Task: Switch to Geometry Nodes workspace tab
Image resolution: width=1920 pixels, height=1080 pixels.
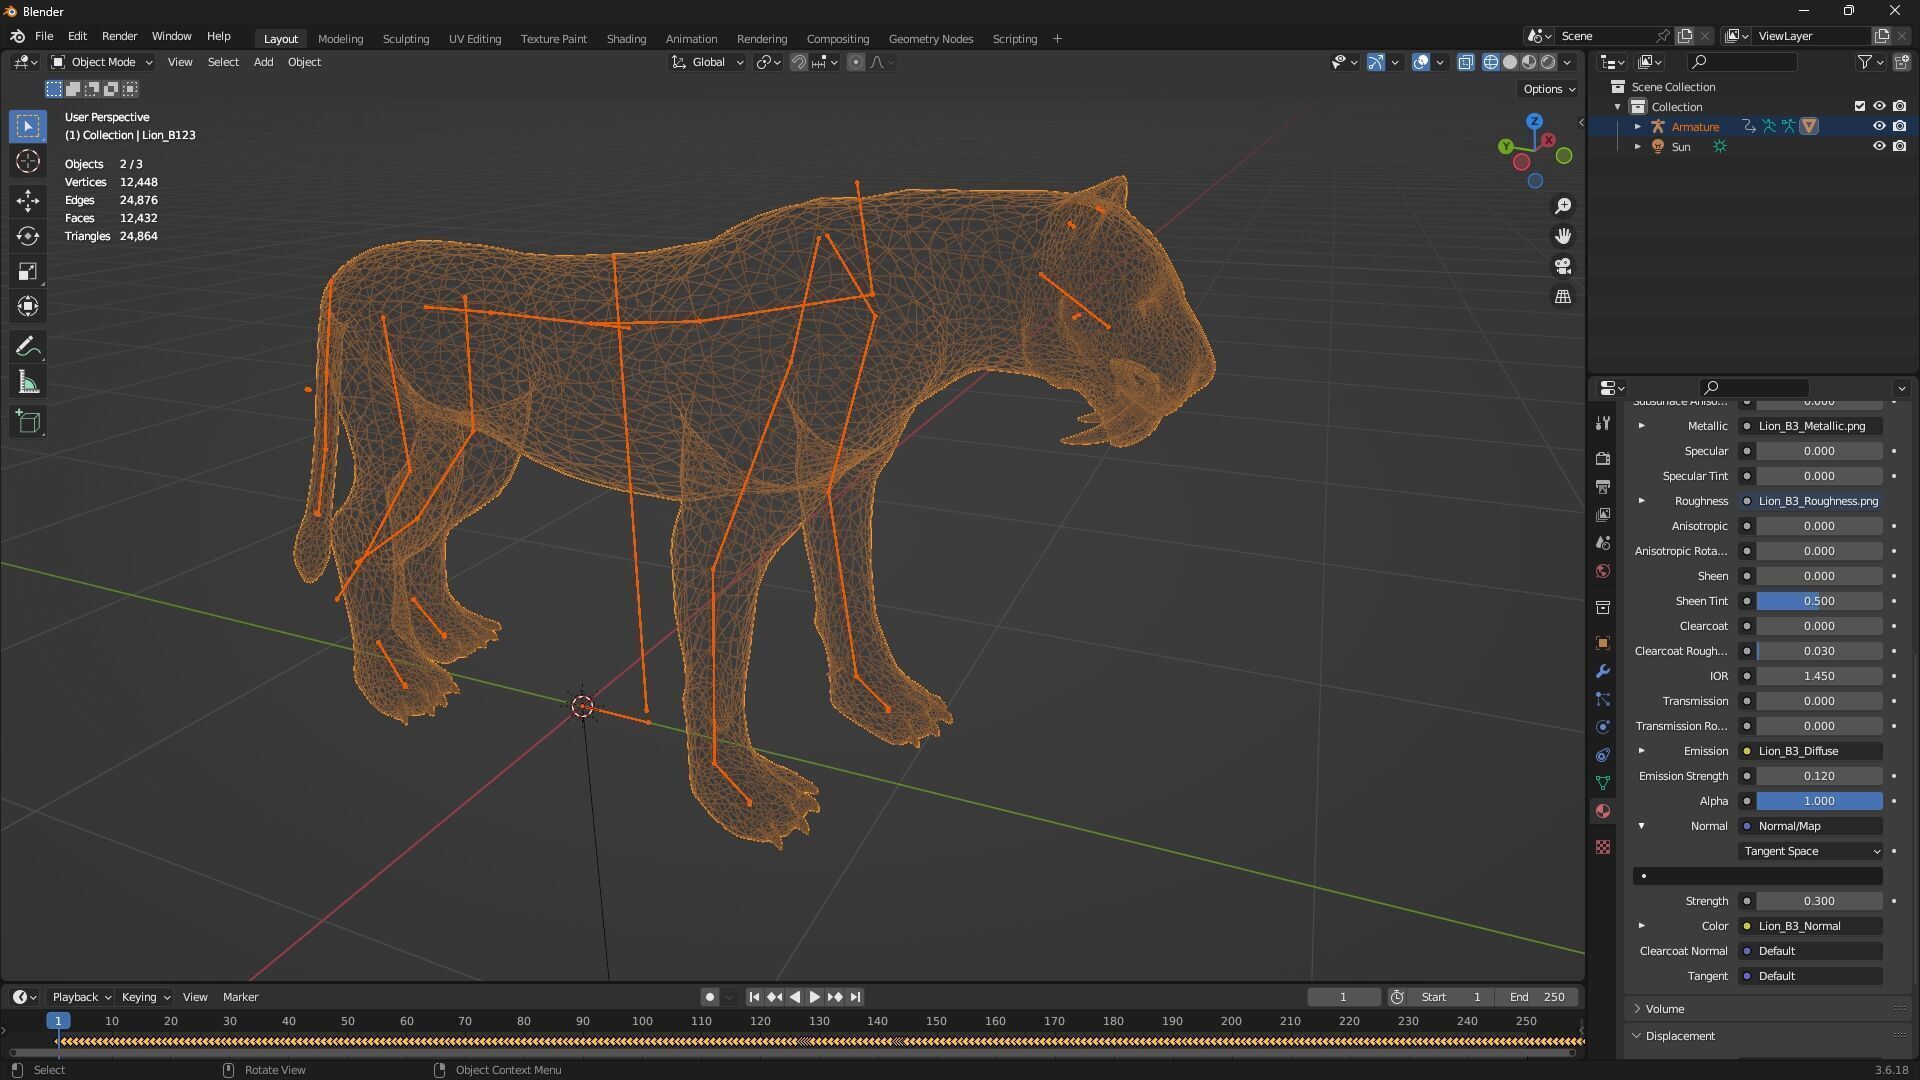Action: click(930, 39)
